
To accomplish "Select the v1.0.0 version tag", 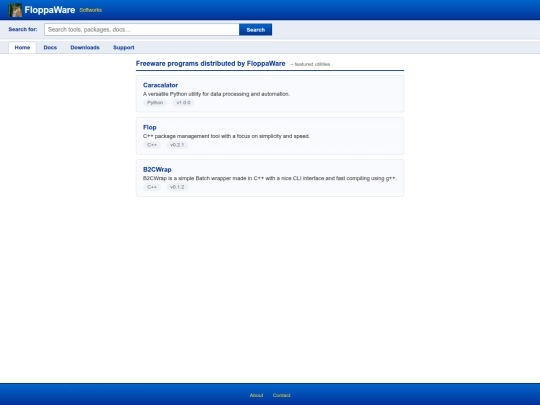I will (183, 103).
